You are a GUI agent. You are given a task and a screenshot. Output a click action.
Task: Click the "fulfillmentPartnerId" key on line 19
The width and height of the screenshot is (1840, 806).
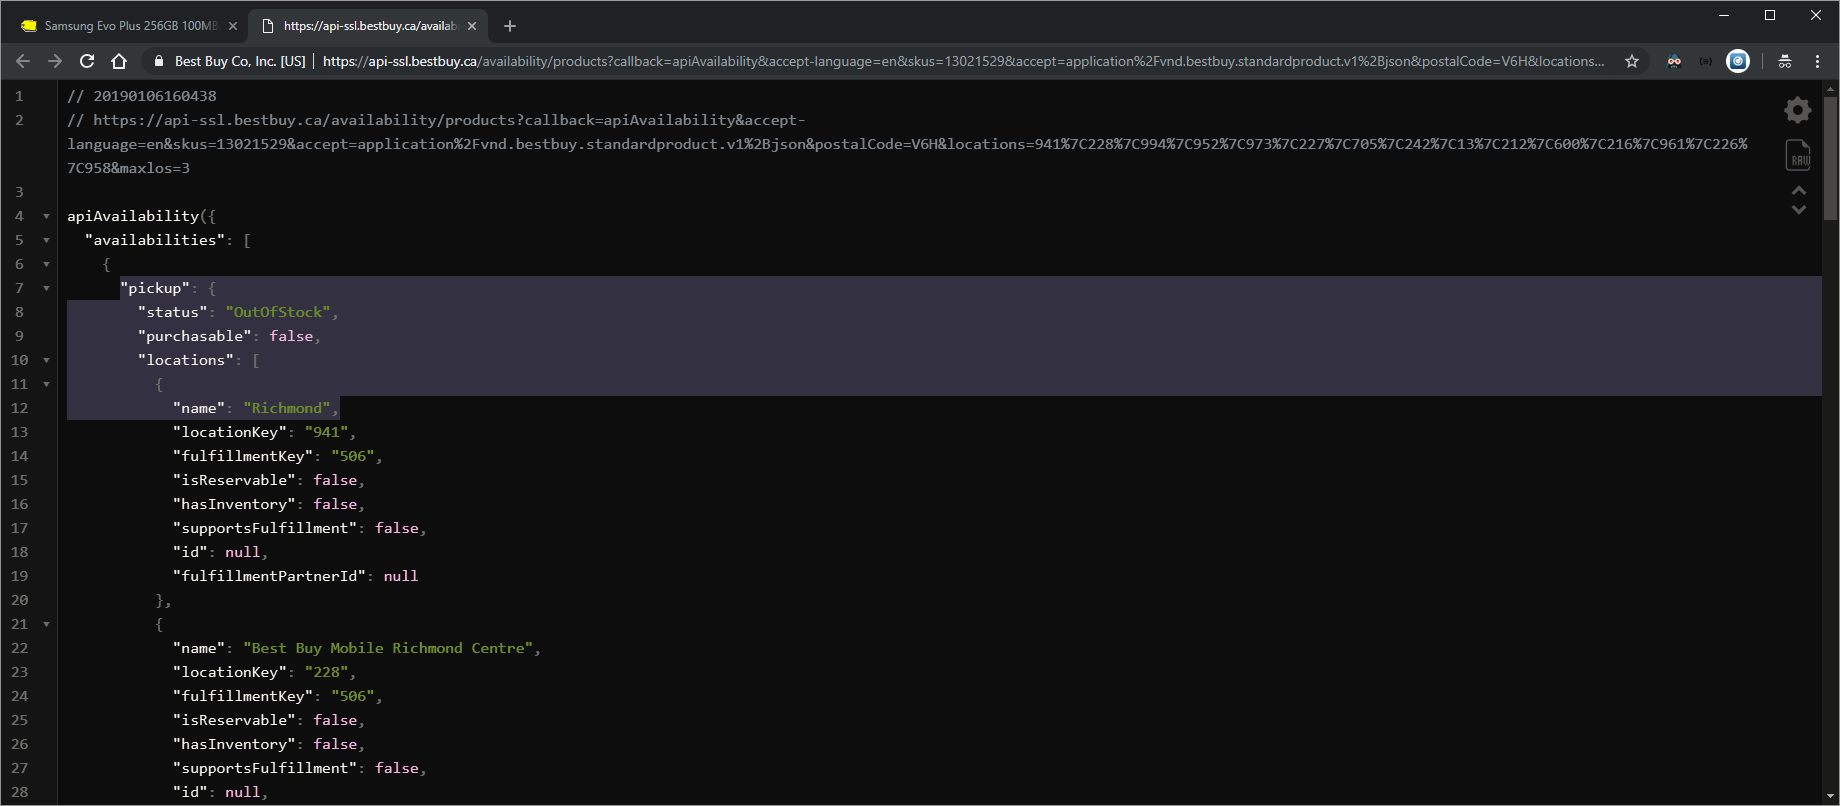(270, 576)
